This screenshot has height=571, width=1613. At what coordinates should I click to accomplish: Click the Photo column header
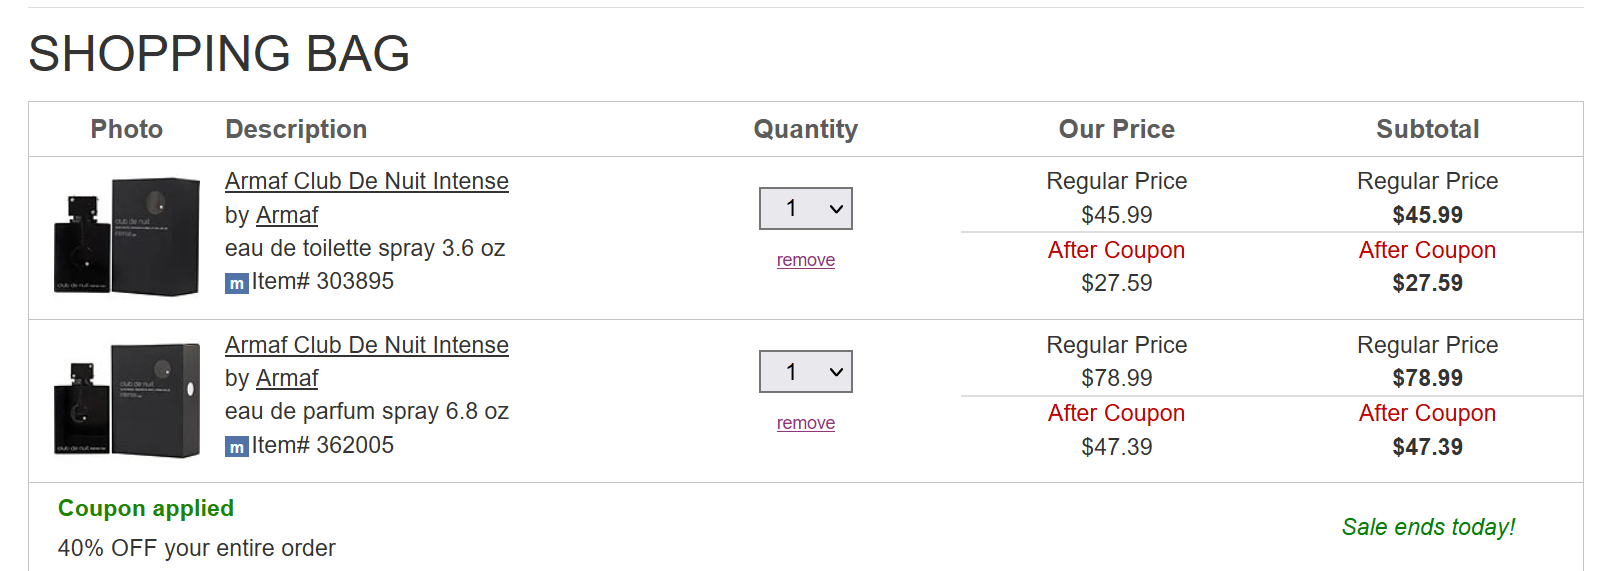pyautogui.click(x=127, y=129)
